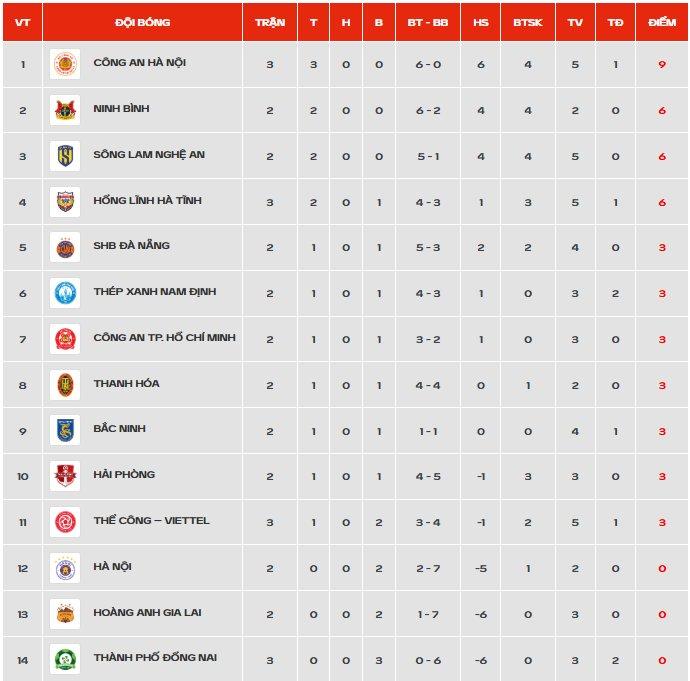Select the Thép Xanh Nam Định logo
The width and height of the screenshot is (690, 681).
[65, 293]
